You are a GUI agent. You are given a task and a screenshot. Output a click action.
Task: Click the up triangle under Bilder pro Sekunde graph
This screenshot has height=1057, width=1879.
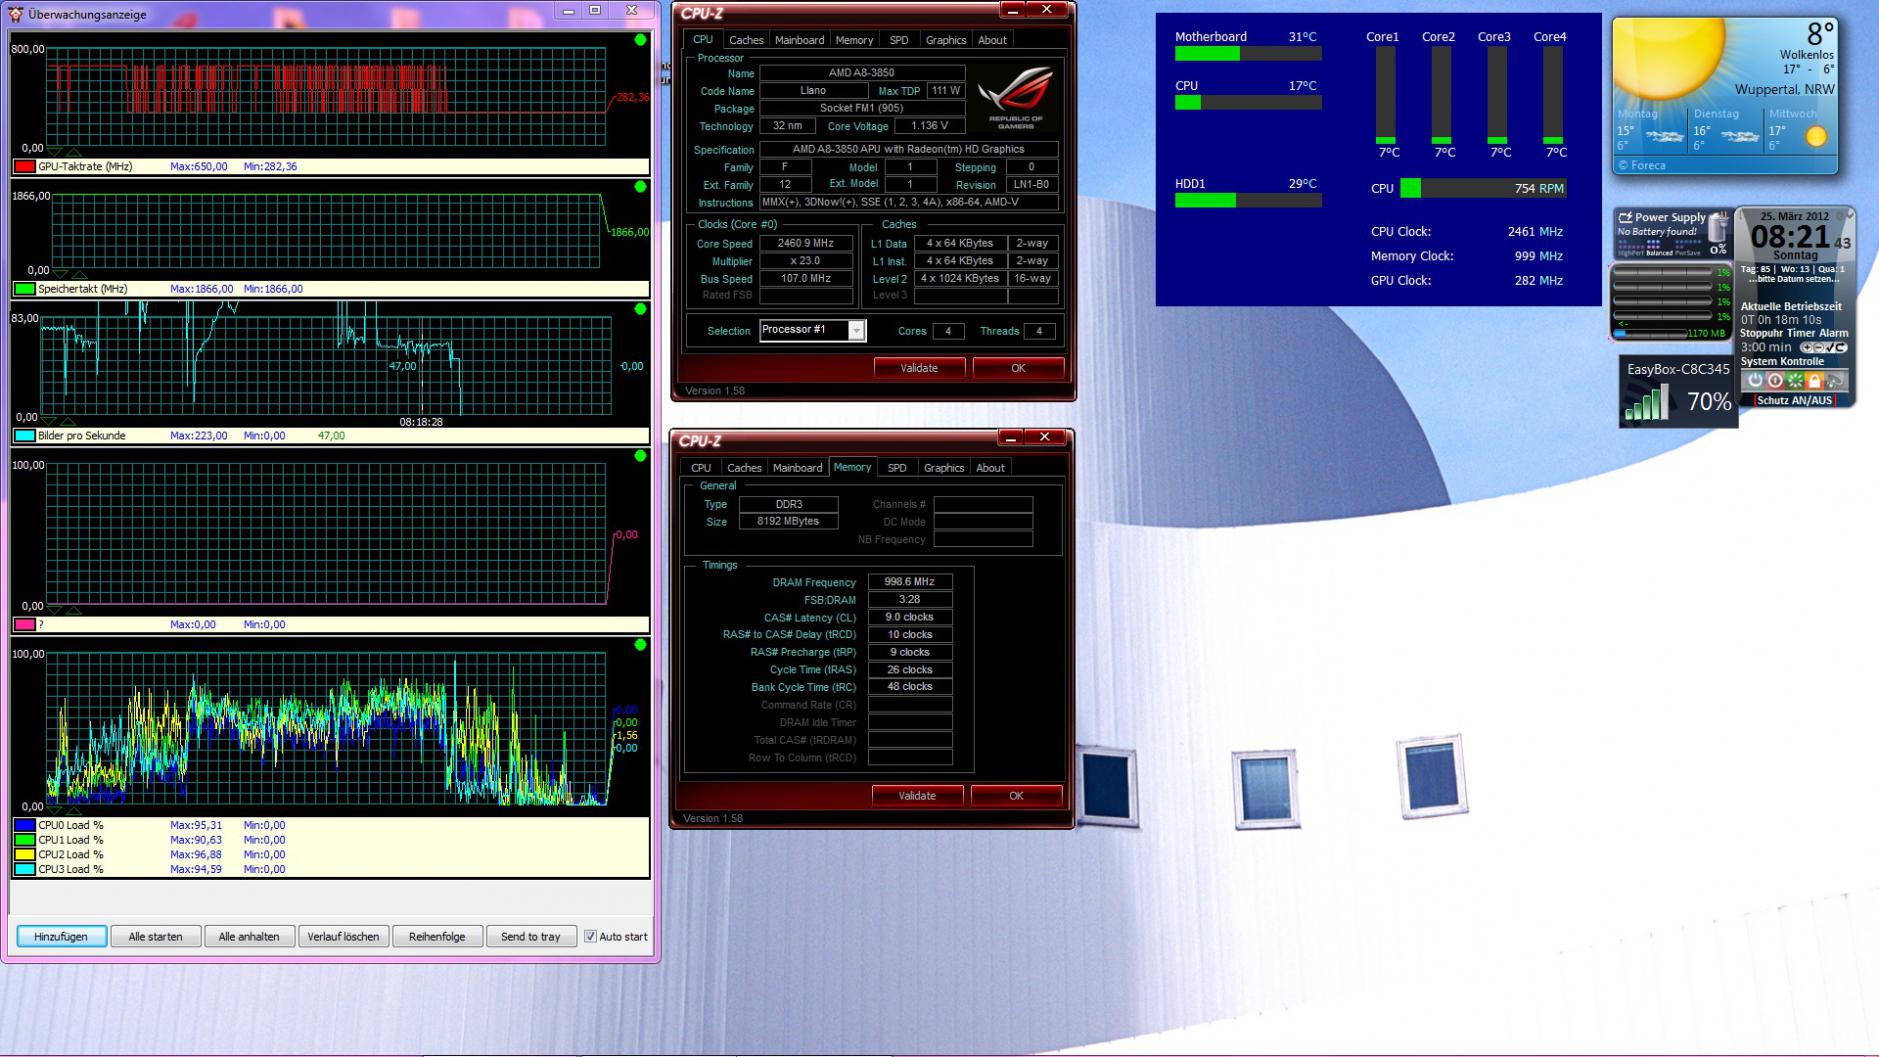coord(68,421)
